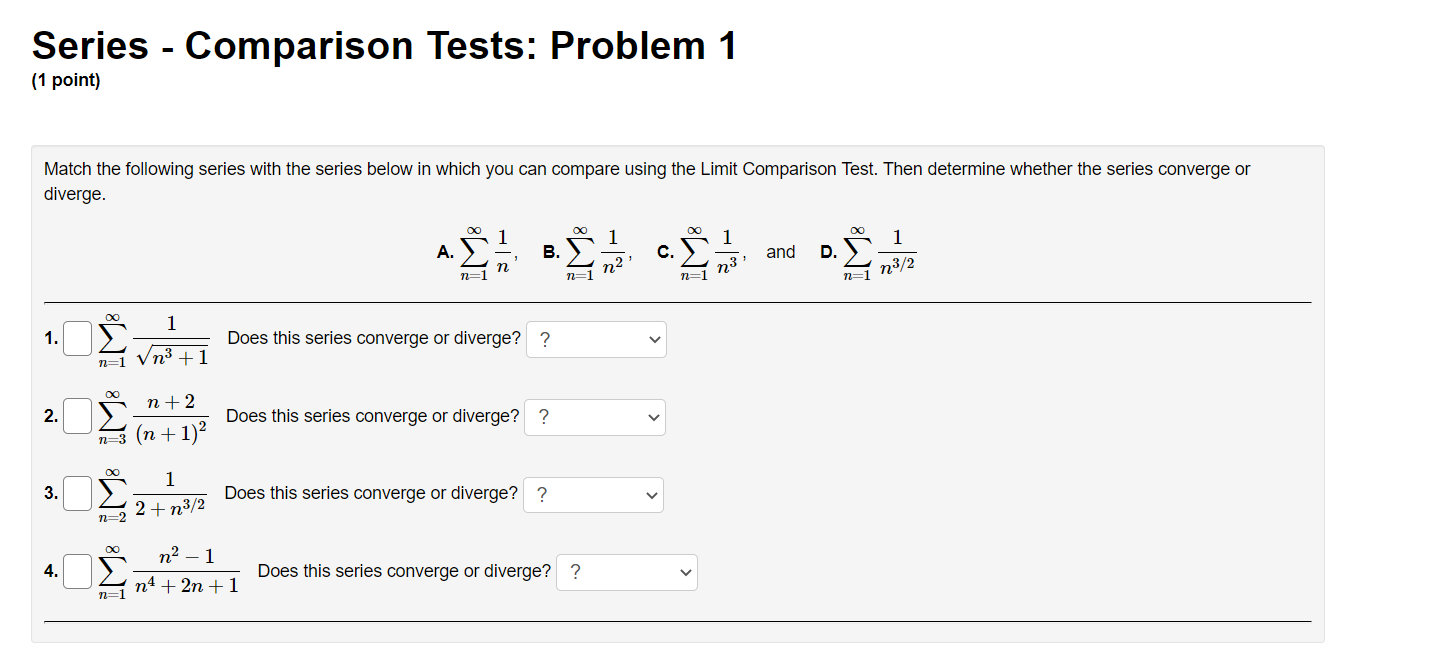Click the heading Series - Comparison Tests: Problem 1

point(383,44)
